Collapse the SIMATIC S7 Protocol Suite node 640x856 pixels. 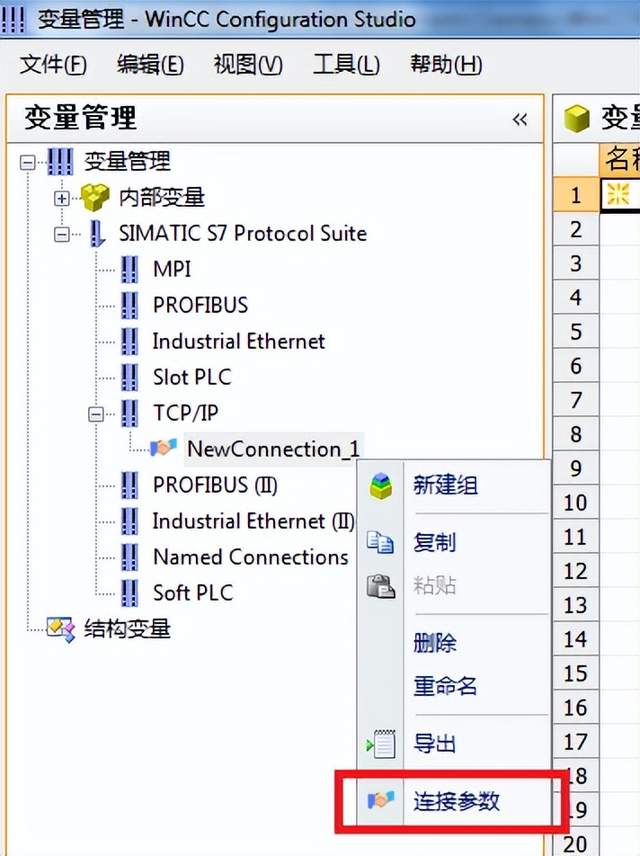point(62,234)
